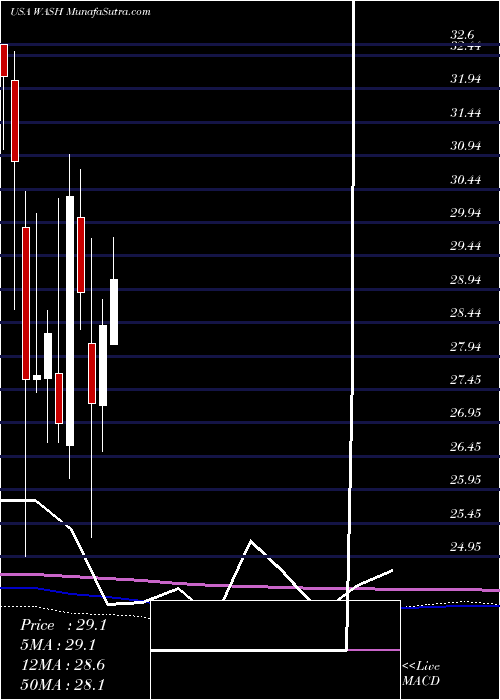Click the 31.94 price axis label
Viewport: 500px width, 700px height.
tap(466, 79)
